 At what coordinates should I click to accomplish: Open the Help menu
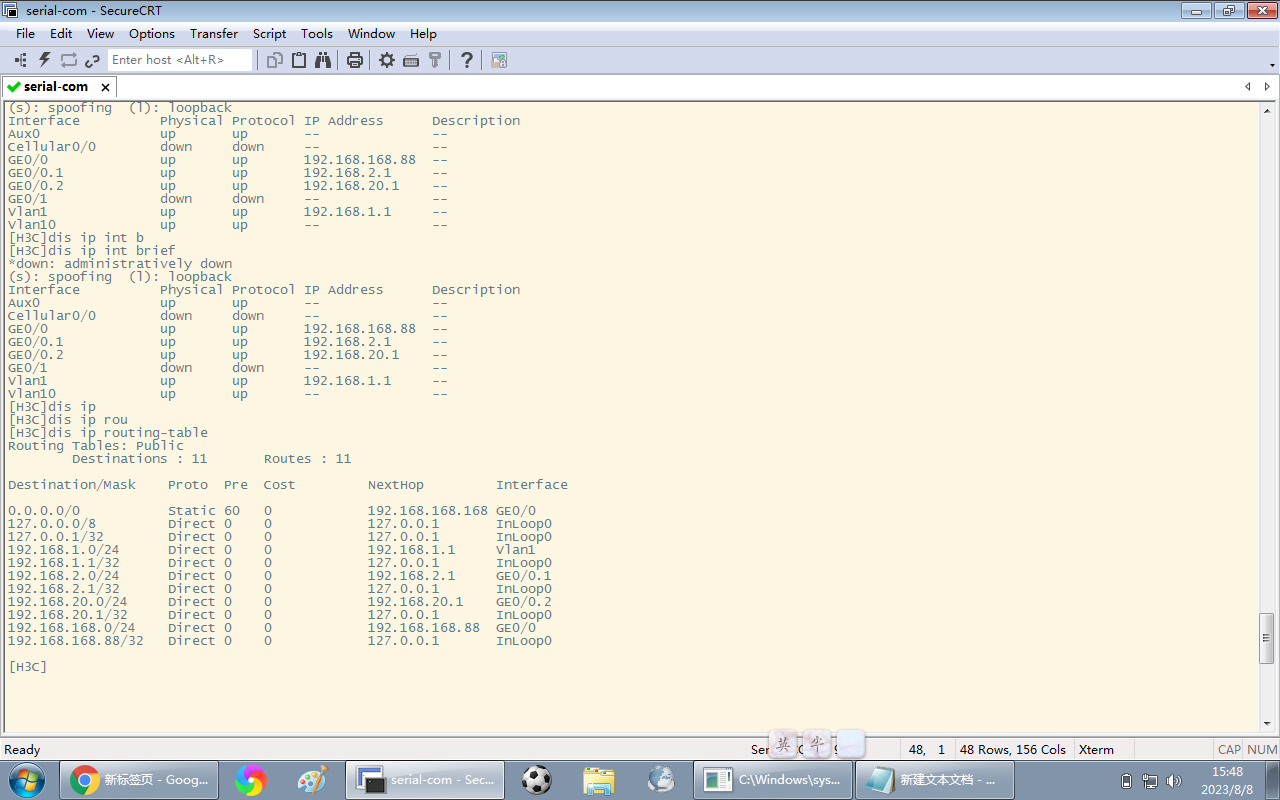423,33
